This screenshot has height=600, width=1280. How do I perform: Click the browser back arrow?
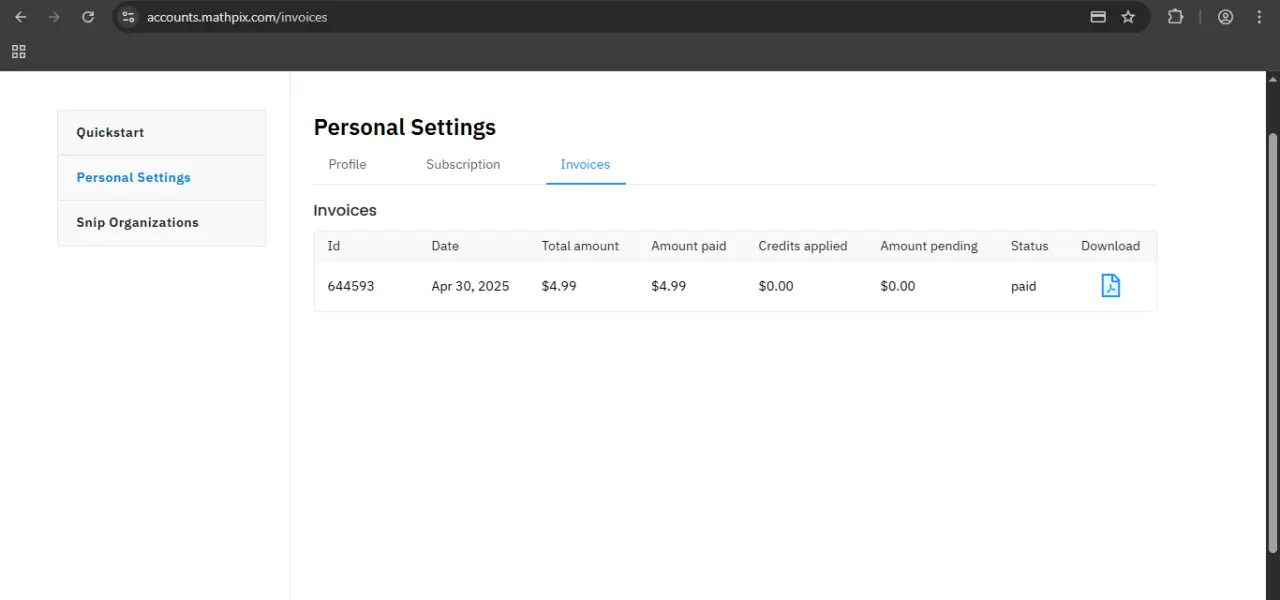[20, 17]
